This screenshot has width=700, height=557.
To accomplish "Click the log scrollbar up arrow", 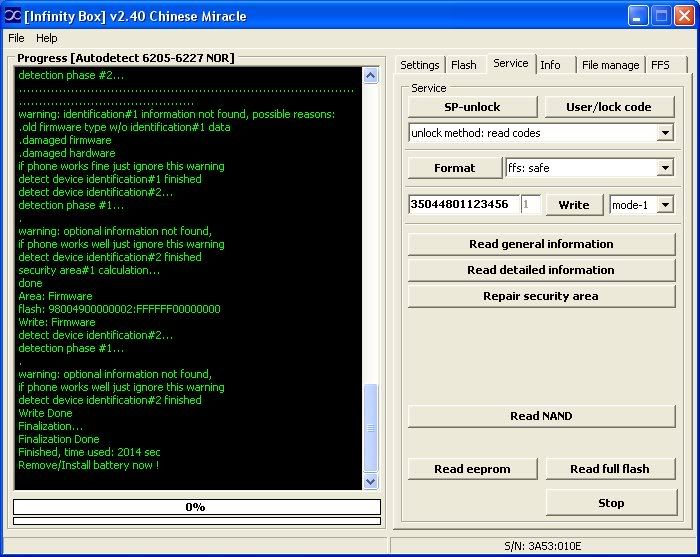I will pyautogui.click(x=371, y=75).
